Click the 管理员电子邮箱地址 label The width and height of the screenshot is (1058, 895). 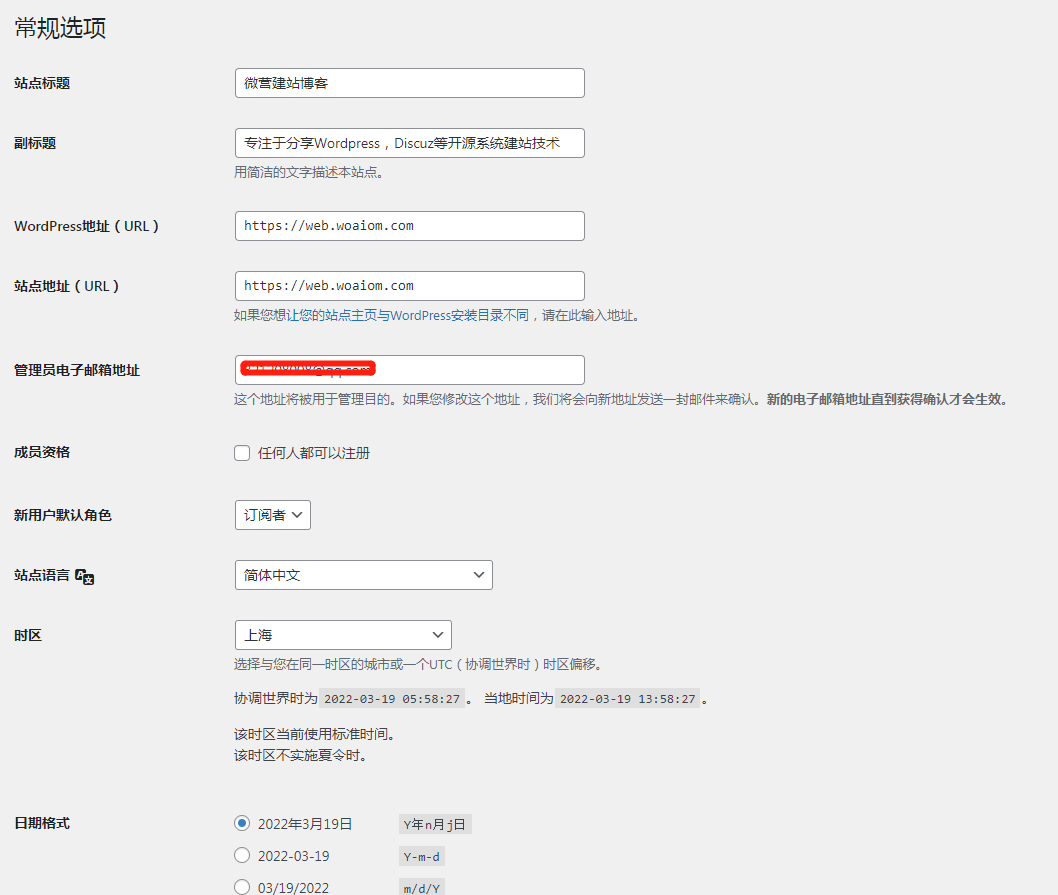77,370
